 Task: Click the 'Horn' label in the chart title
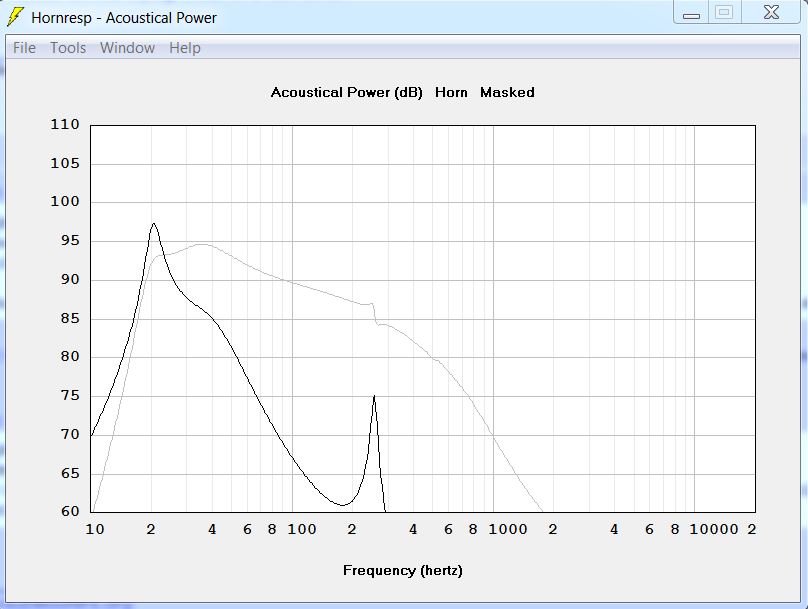(451, 92)
